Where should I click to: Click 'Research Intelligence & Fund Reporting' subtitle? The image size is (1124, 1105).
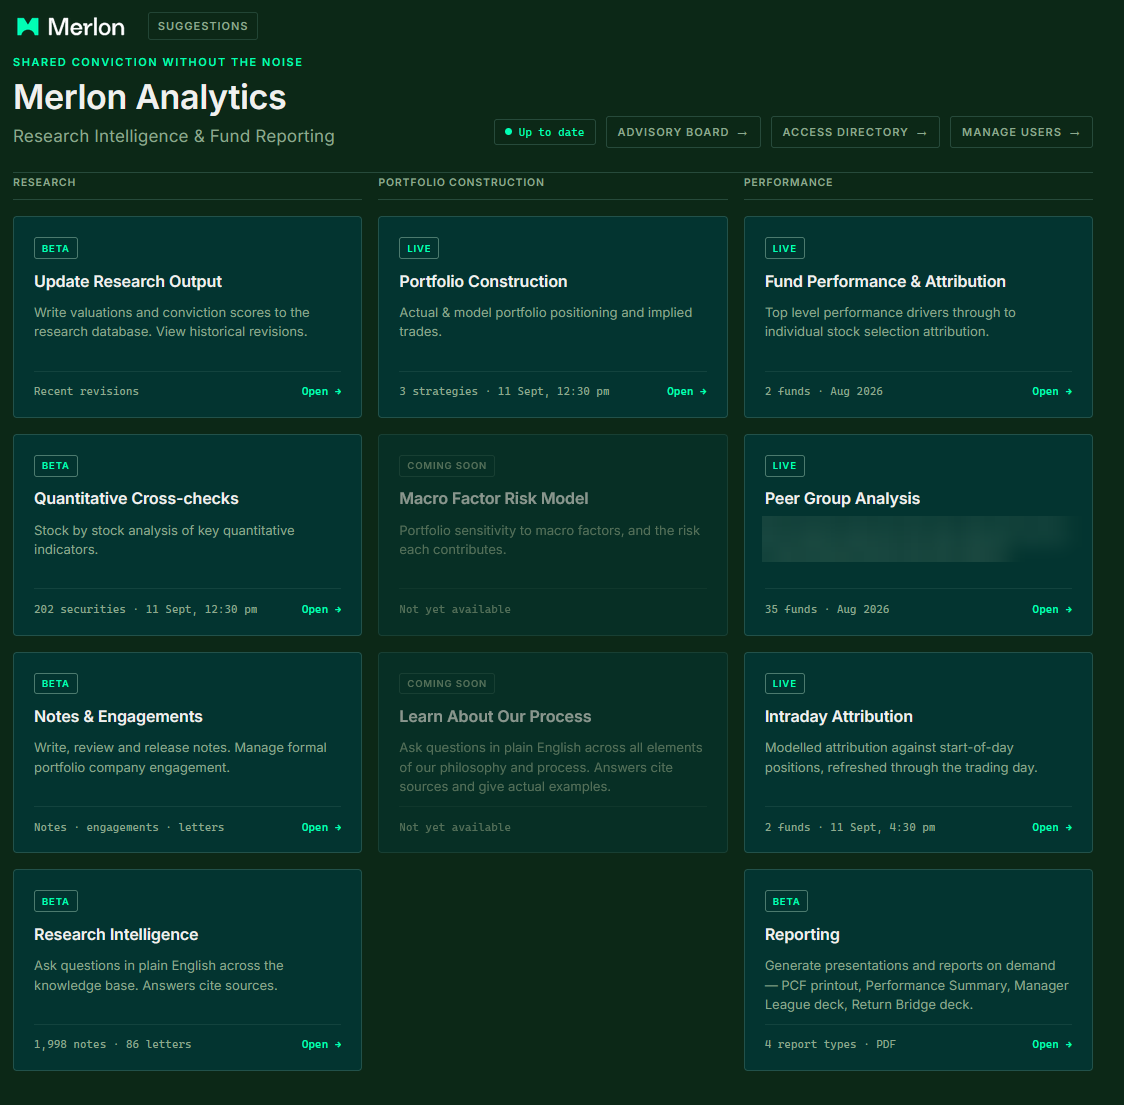173,136
